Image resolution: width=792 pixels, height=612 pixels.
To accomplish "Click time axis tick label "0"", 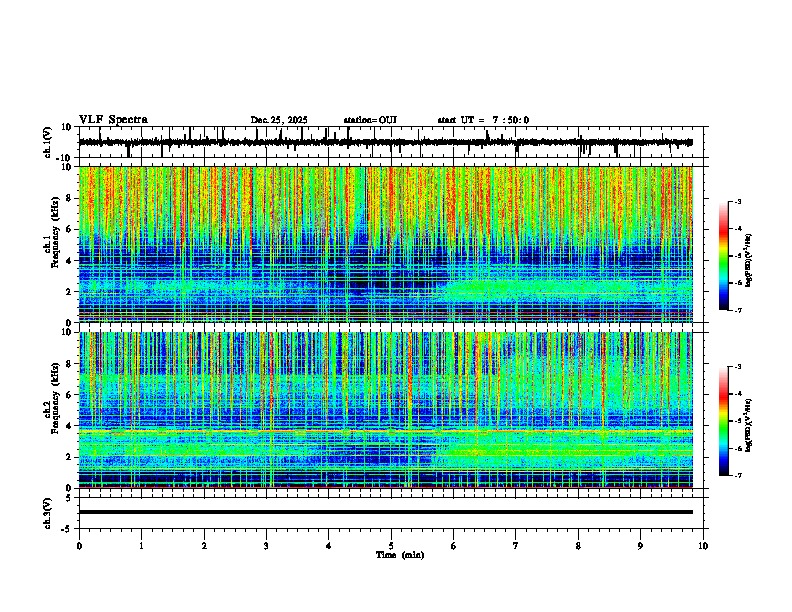I will coord(79,546).
